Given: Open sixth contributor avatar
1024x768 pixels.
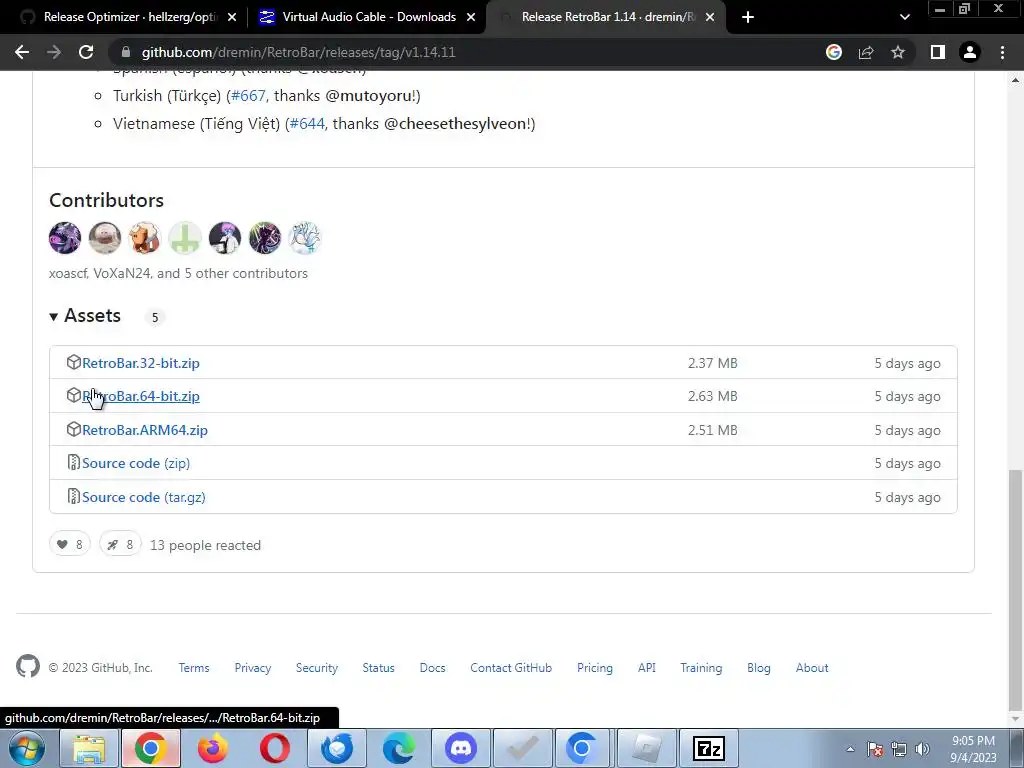Looking at the screenshot, I should [264, 238].
